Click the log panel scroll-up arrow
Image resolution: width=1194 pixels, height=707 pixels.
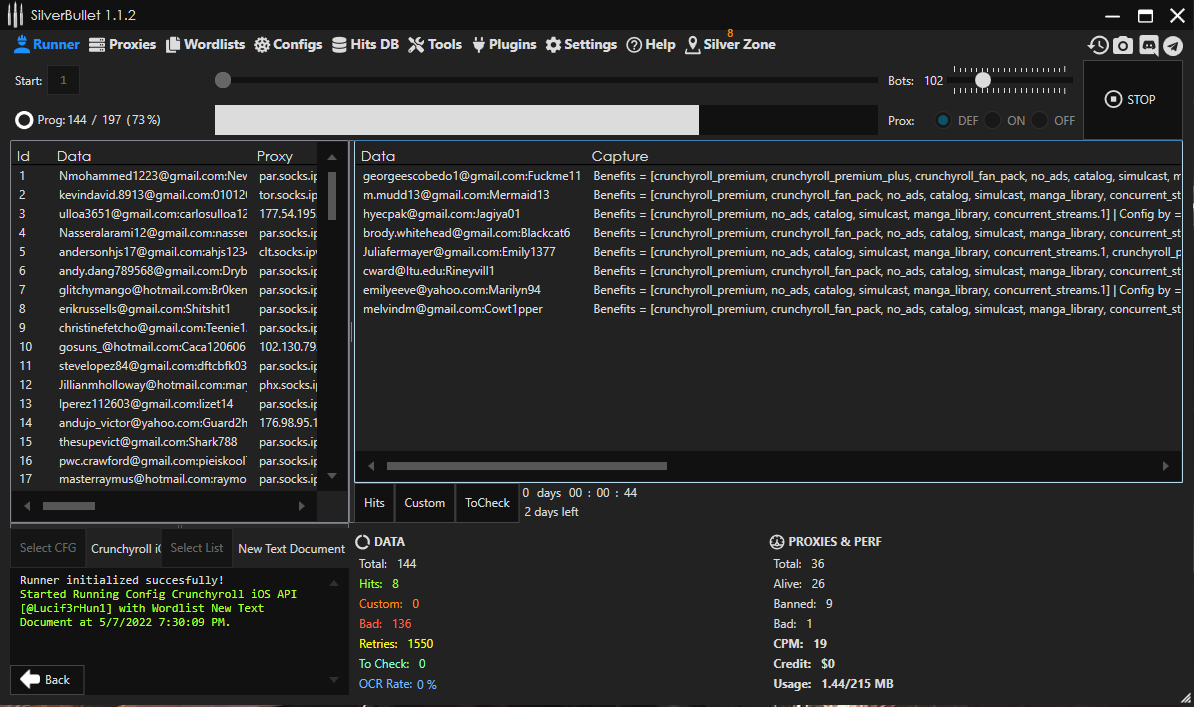tap(334, 584)
